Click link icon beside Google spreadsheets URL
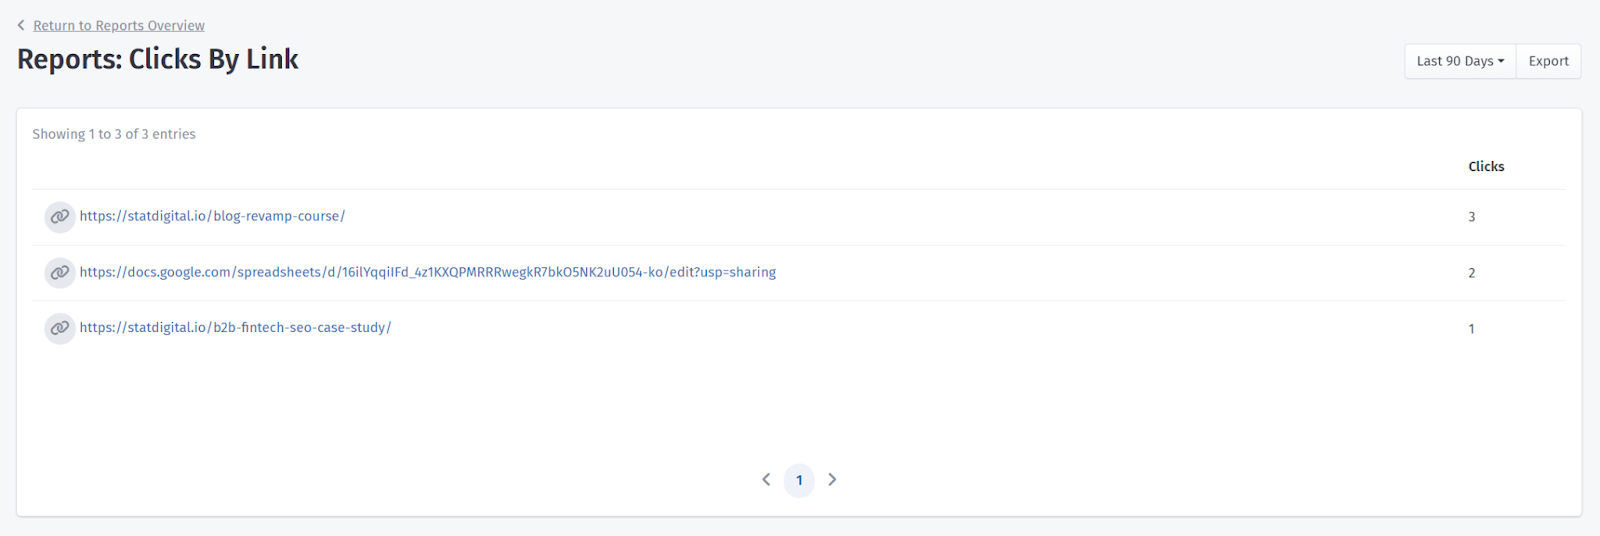This screenshot has height=536, width=1600. [x=60, y=272]
